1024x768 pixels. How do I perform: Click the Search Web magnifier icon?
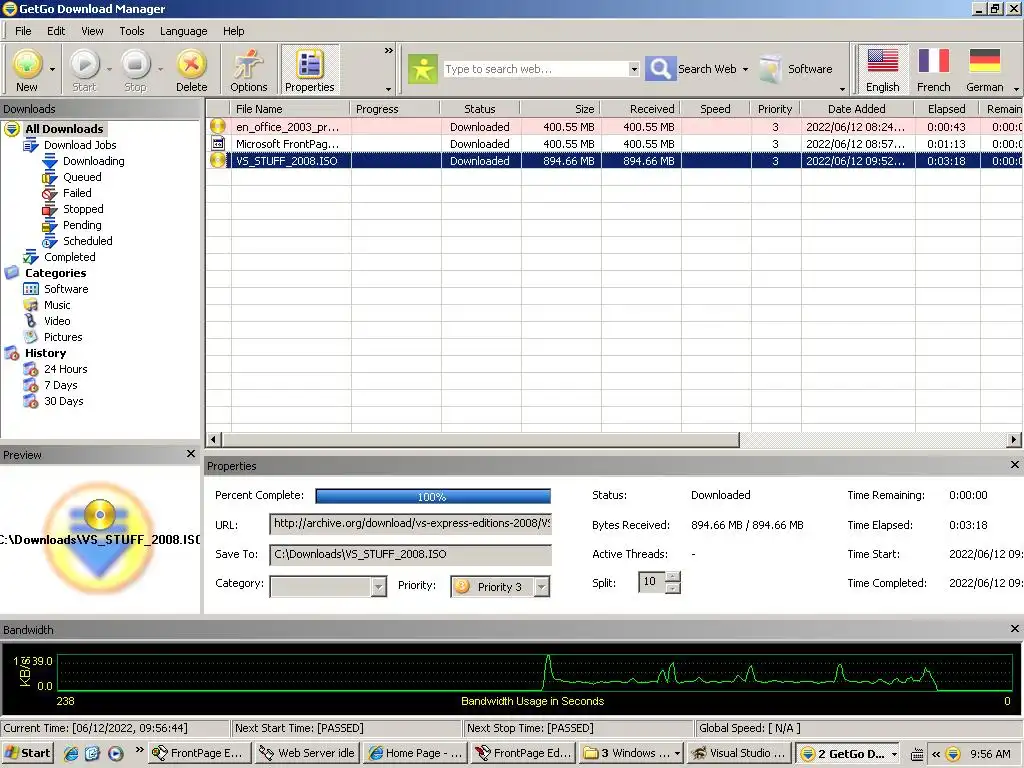(660, 69)
